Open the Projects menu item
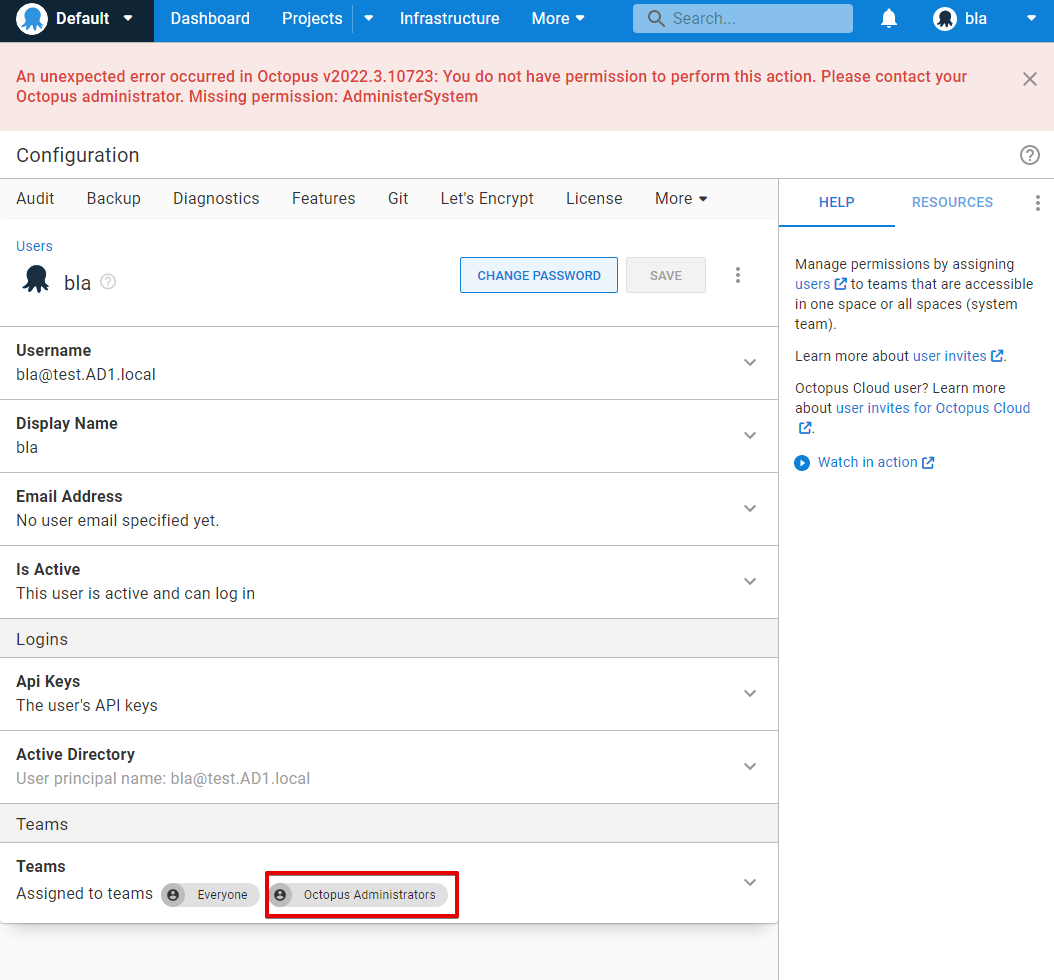 pos(312,18)
